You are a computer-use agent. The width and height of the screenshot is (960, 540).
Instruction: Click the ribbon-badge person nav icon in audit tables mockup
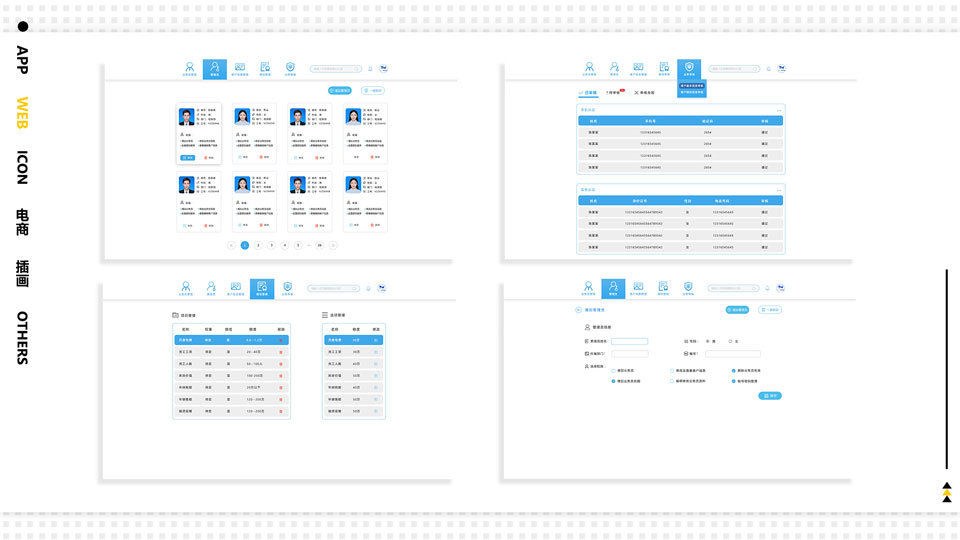[x=589, y=69]
